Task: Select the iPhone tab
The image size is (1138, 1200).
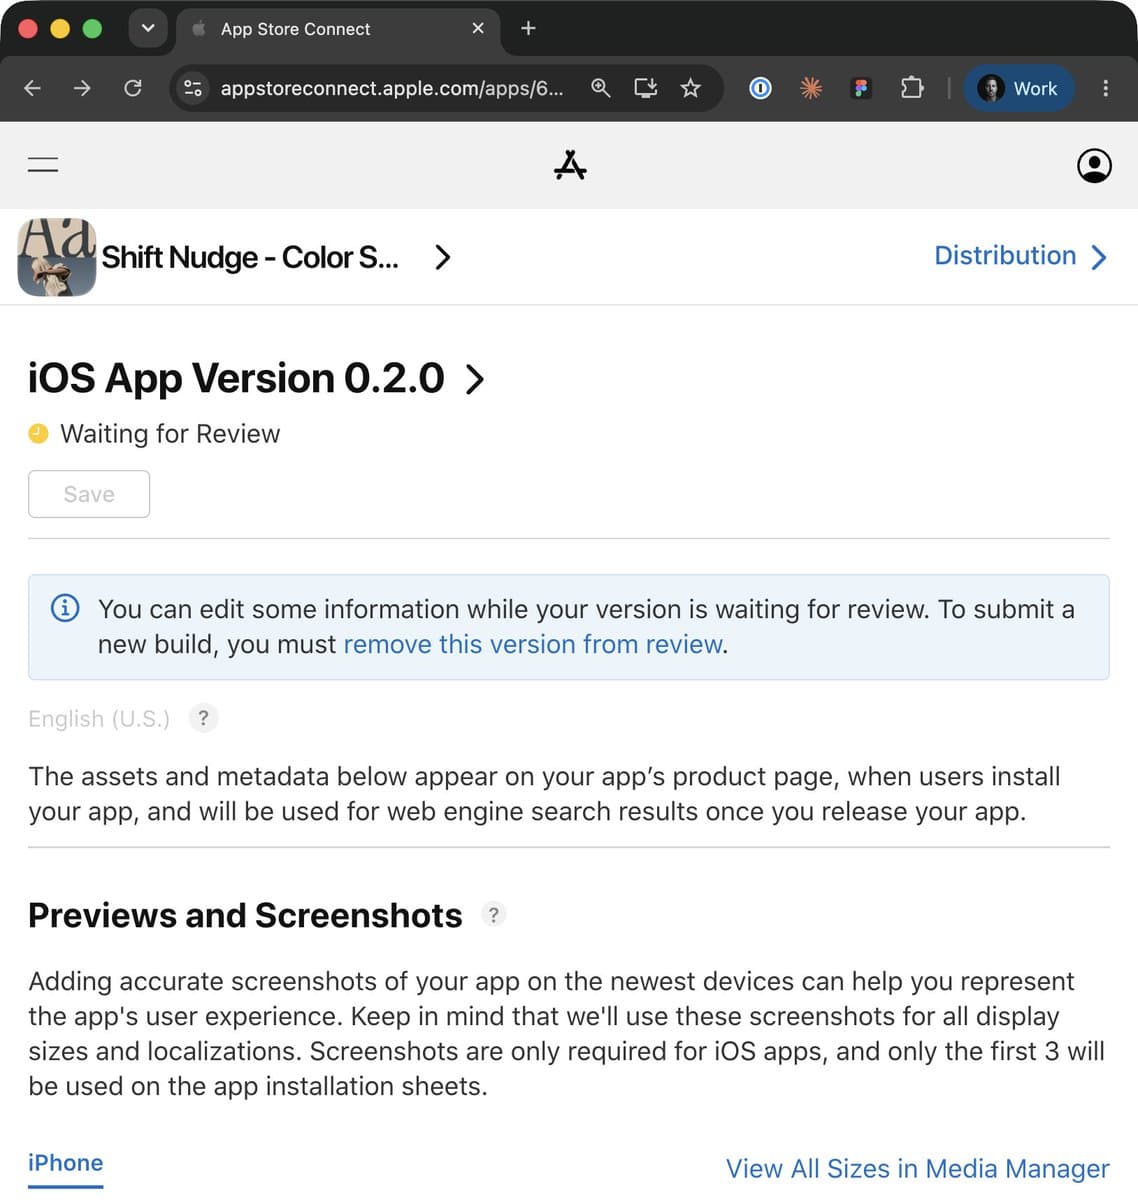Action: 66,1164
